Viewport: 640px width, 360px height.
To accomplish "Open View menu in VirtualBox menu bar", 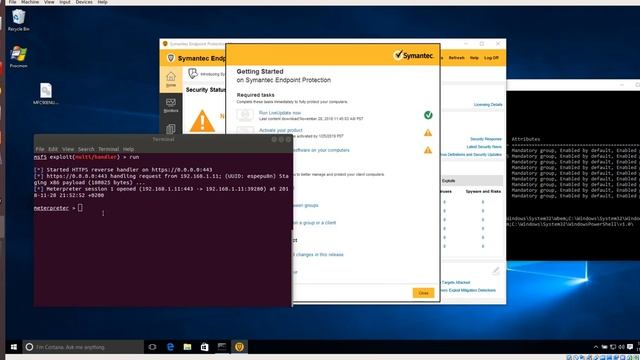I will 49,2.
